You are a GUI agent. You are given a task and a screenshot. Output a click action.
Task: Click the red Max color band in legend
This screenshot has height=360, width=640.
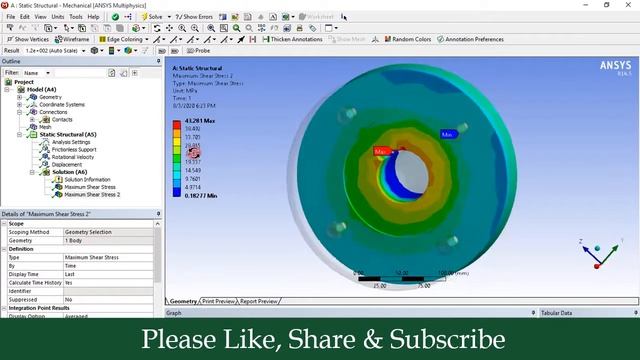(x=177, y=124)
